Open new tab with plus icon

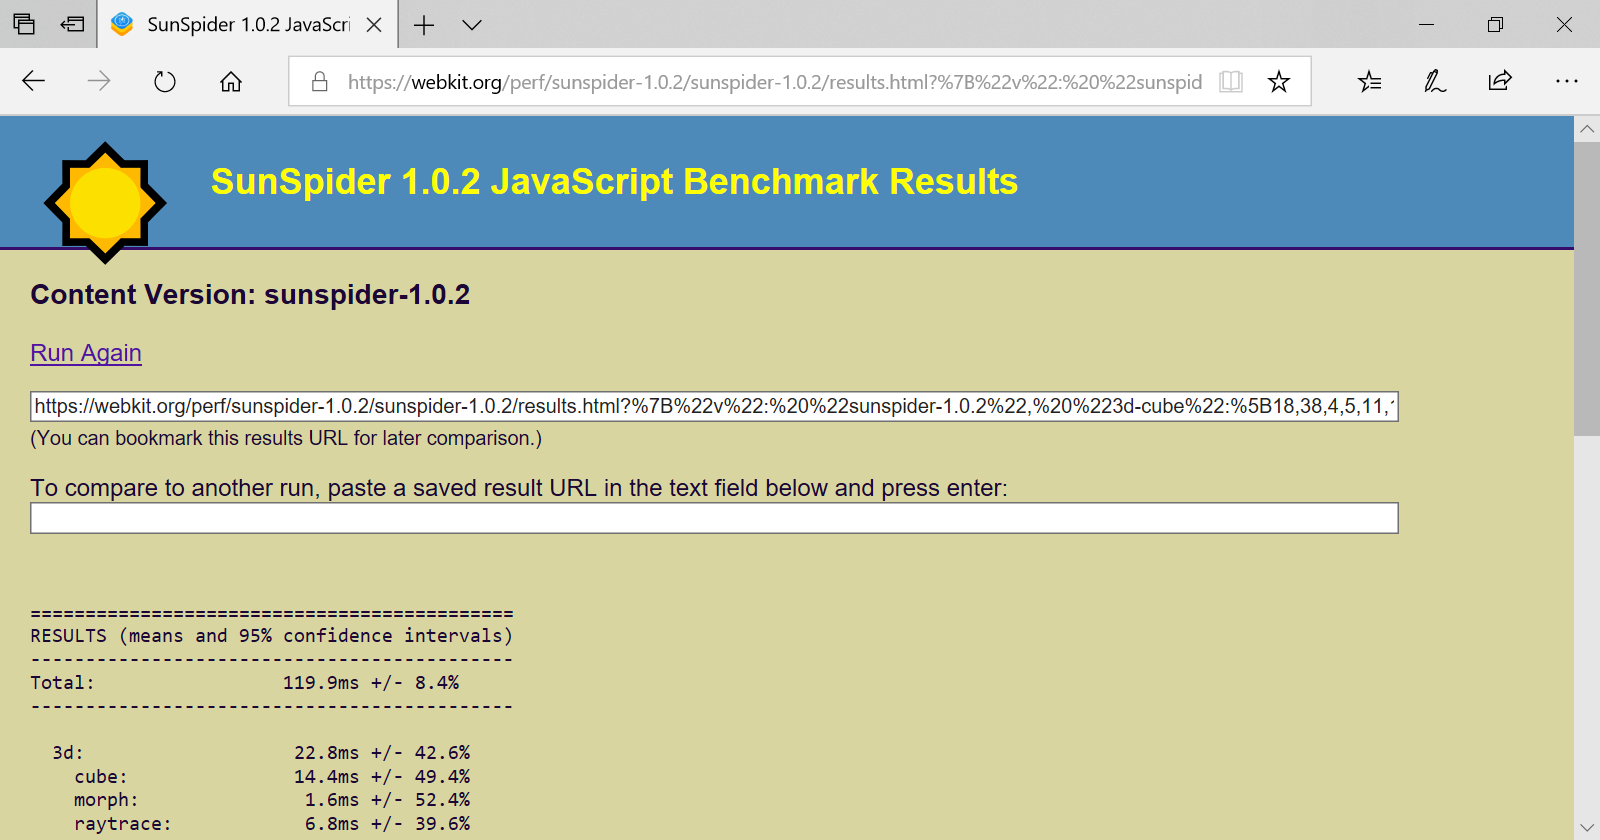tap(424, 25)
